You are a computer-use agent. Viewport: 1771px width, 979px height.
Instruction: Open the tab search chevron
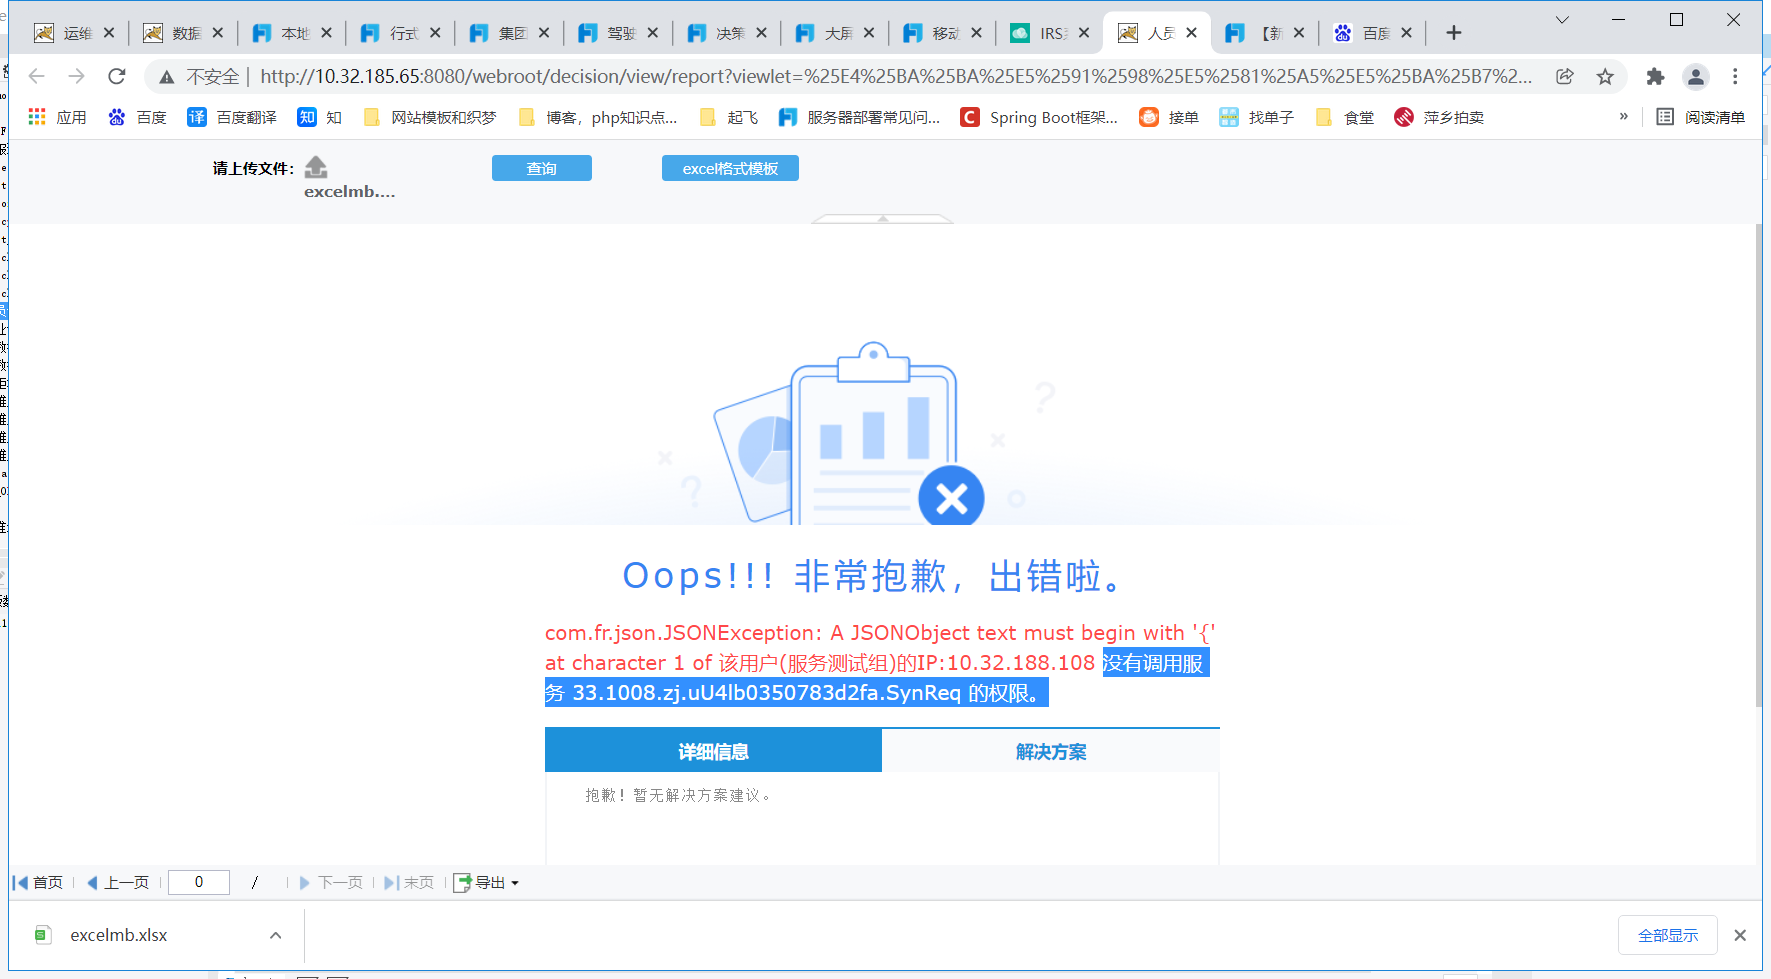coord(1562,20)
